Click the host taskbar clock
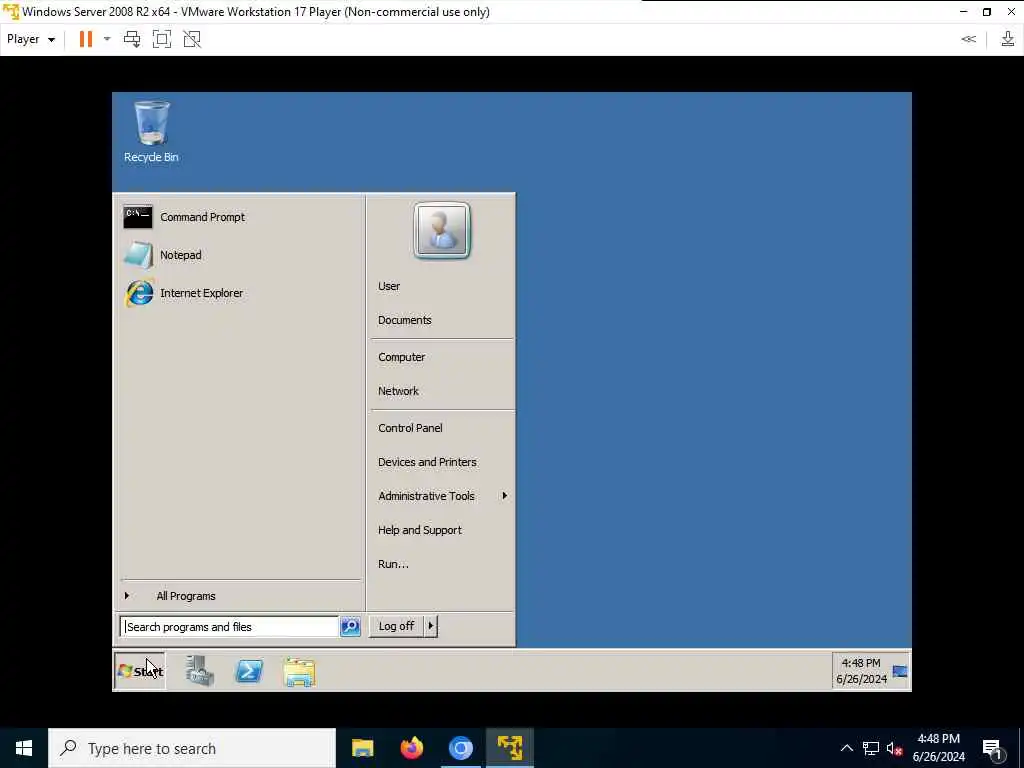Image resolution: width=1024 pixels, height=768 pixels. pos(938,748)
